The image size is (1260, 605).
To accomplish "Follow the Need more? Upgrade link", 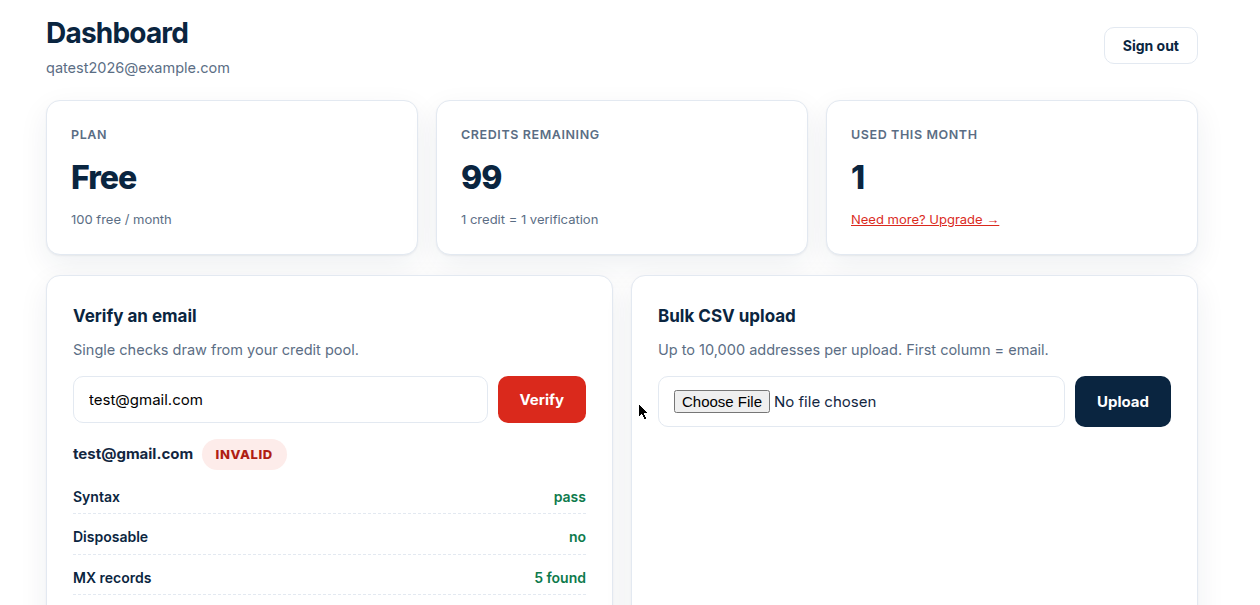I will tap(924, 220).
